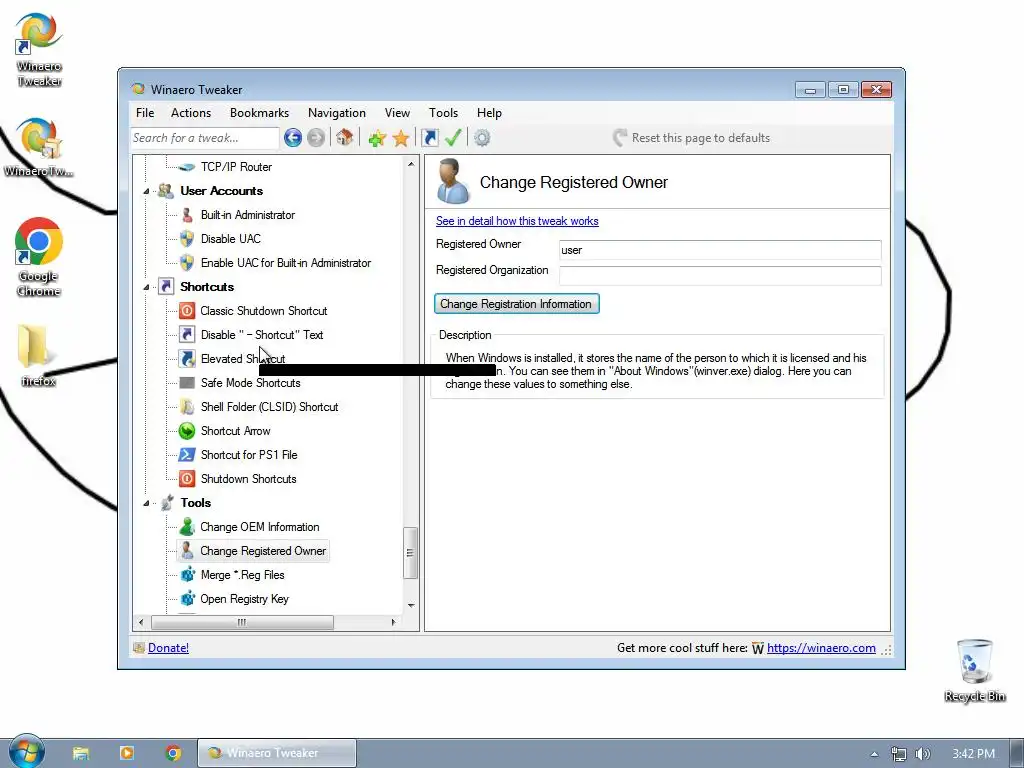
Task: Click the tree scroll-up arrow
Action: pyautogui.click(x=411, y=164)
